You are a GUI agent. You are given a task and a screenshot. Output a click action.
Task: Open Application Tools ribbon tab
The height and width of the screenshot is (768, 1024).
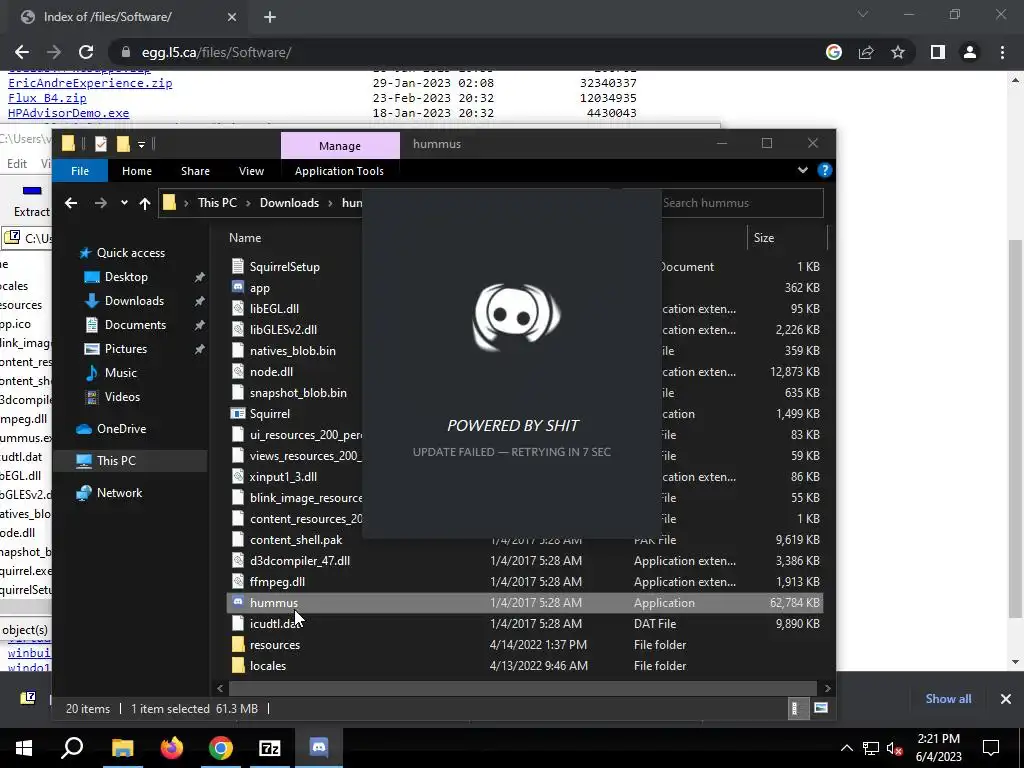(x=339, y=171)
